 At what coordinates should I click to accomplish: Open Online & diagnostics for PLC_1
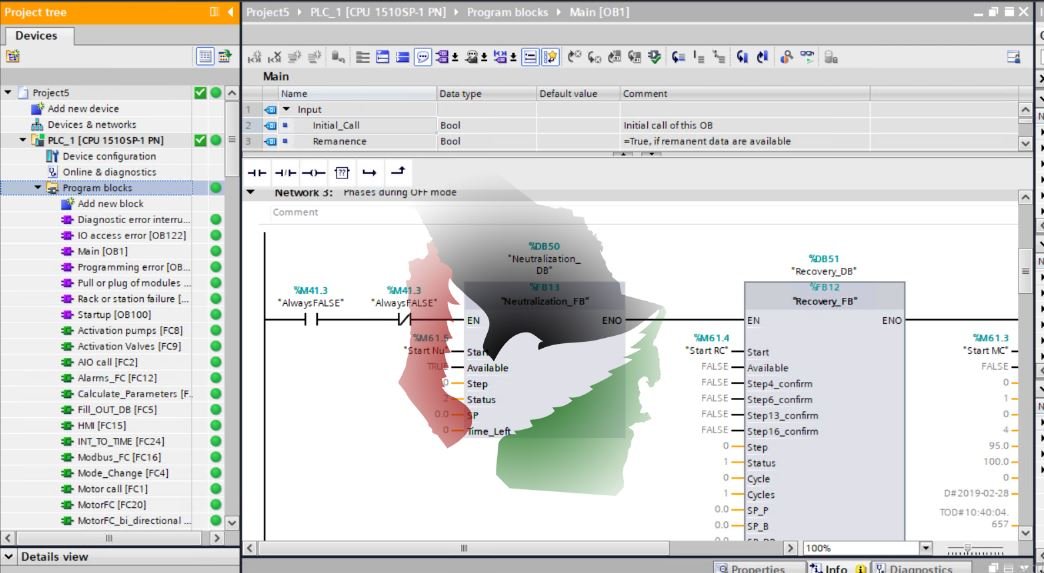pos(109,172)
